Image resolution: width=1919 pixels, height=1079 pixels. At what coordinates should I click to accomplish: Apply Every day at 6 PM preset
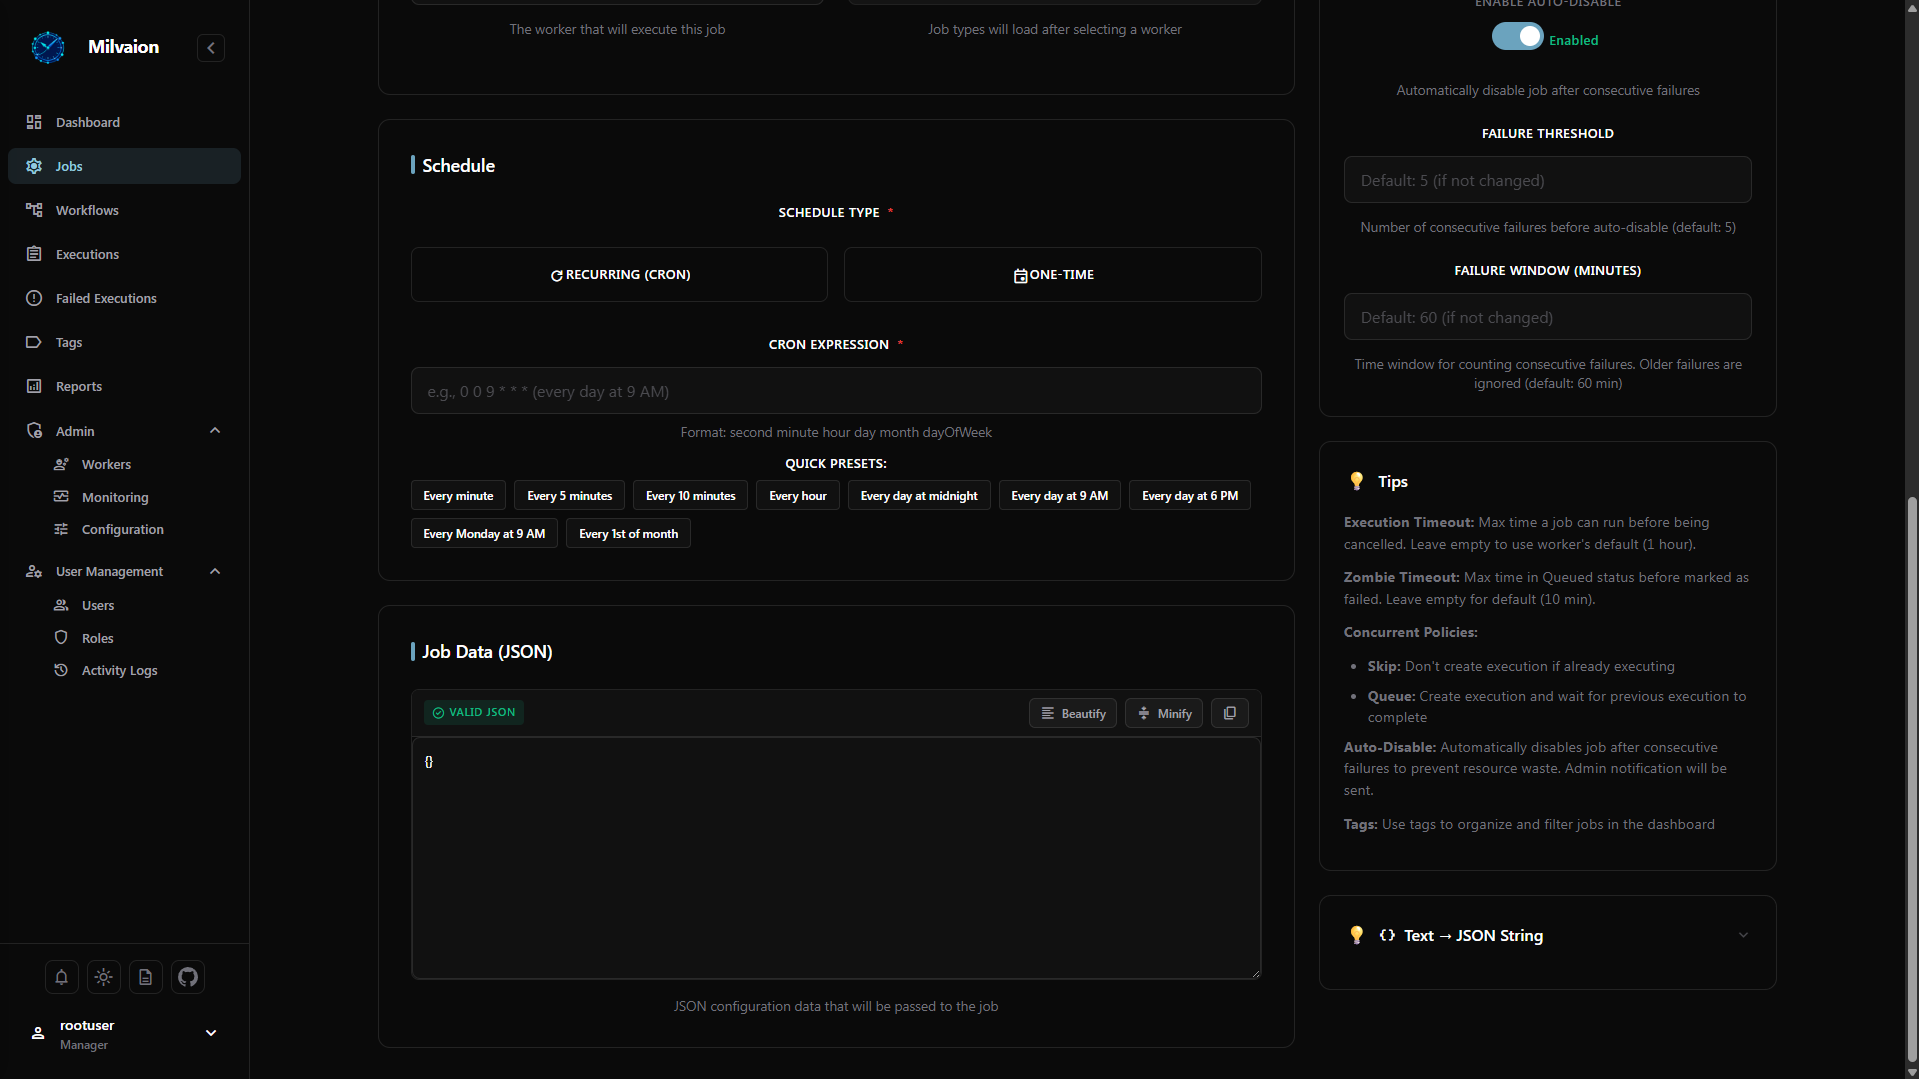click(1190, 496)
